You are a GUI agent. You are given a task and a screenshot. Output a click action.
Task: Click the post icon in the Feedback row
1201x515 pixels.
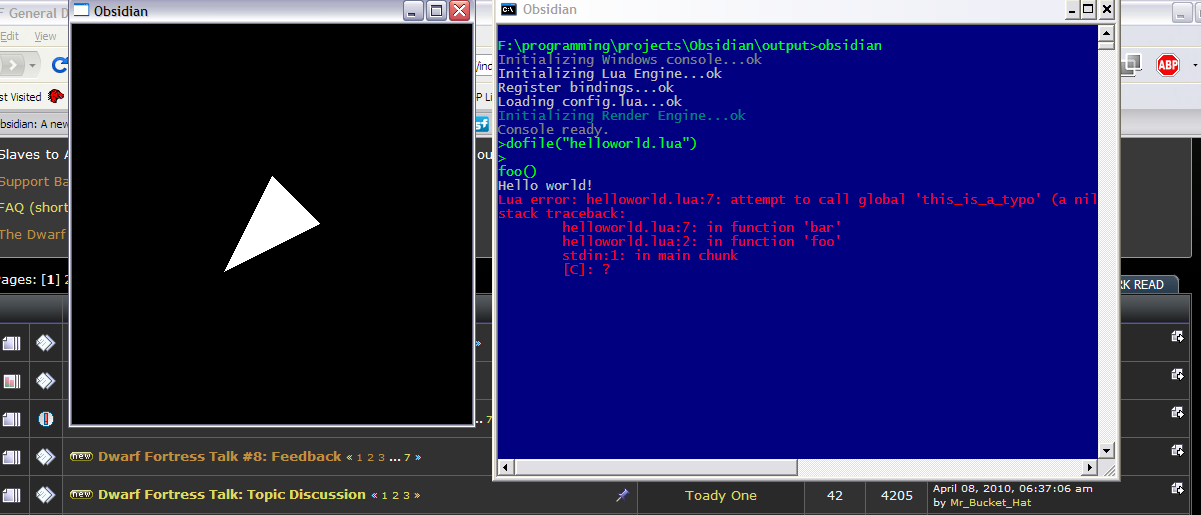tap(45, 457)
